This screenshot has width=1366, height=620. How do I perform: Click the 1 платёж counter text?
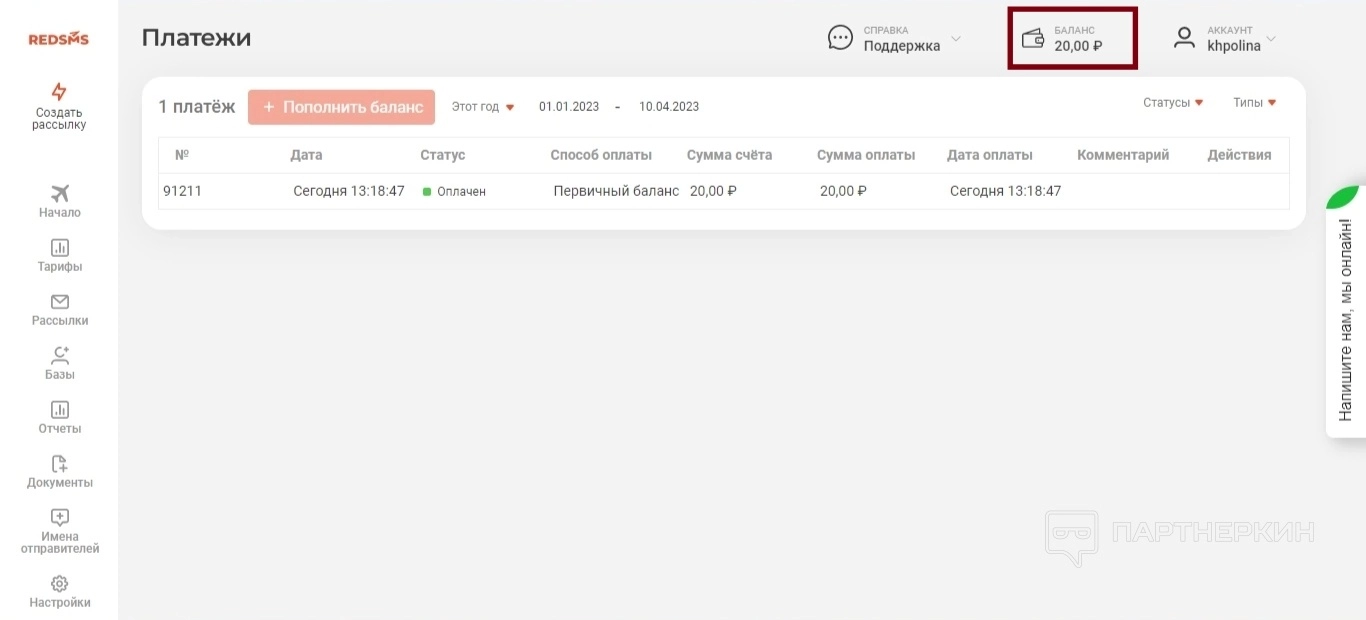(x=197, y=106)
